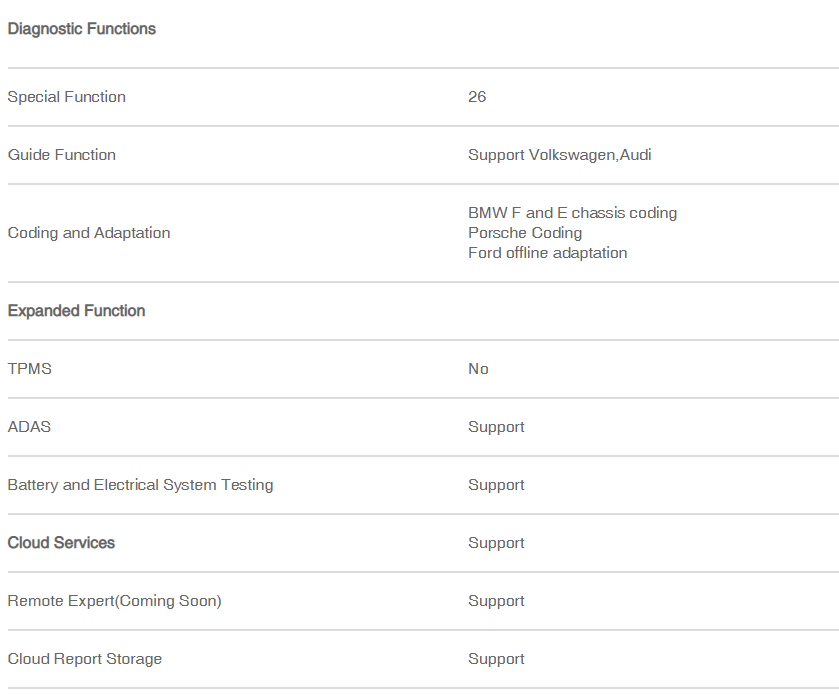Image resolution: width=839 pixels, height=695 pixels.
Task: Click Support value in ADAS row
Action: tap(496, 427)
